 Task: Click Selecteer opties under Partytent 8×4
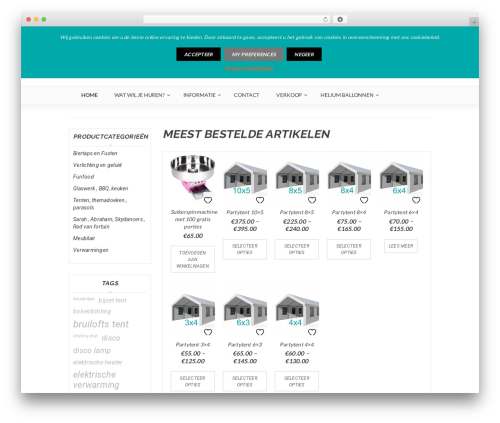pos(349,249)
